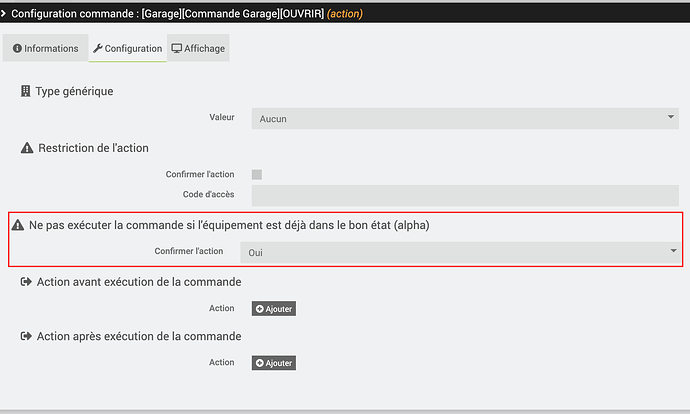Click the Action avant exécution heading
The image size is (690, 414).
[139, 282]
